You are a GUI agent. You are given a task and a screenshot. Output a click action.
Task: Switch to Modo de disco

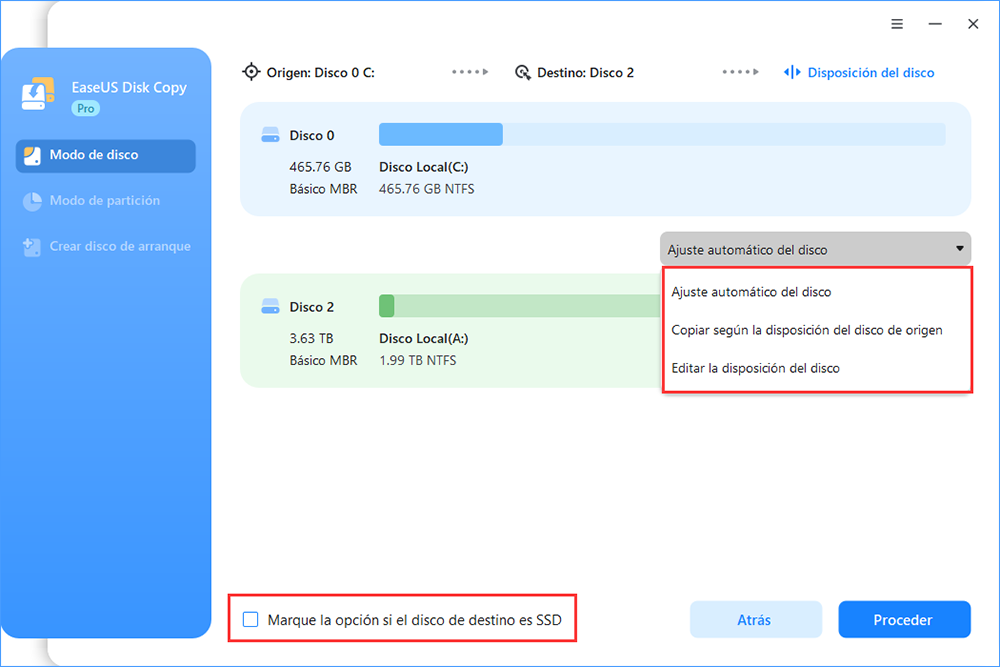coord(106,156)
